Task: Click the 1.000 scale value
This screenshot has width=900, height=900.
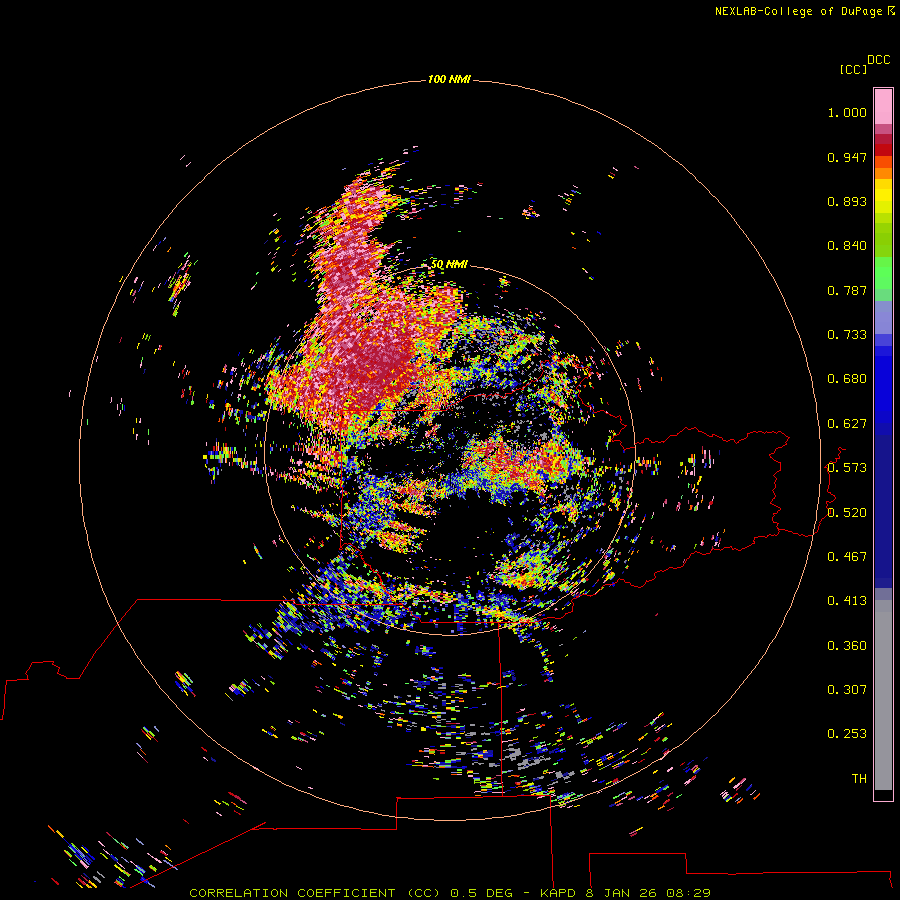Action: 847,112
